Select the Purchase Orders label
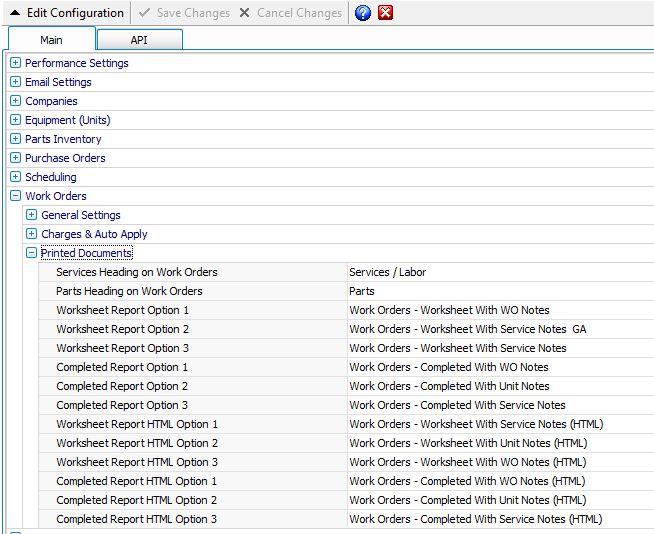 (65, 158)
